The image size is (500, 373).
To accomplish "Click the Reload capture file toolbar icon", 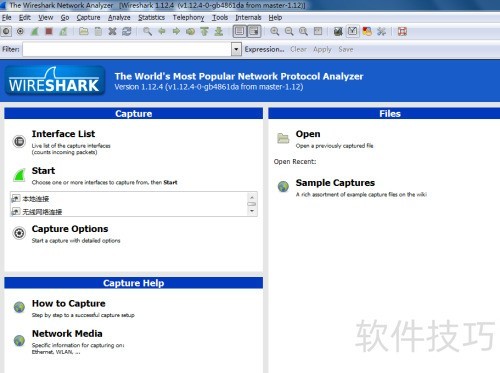I will point(127,32).
